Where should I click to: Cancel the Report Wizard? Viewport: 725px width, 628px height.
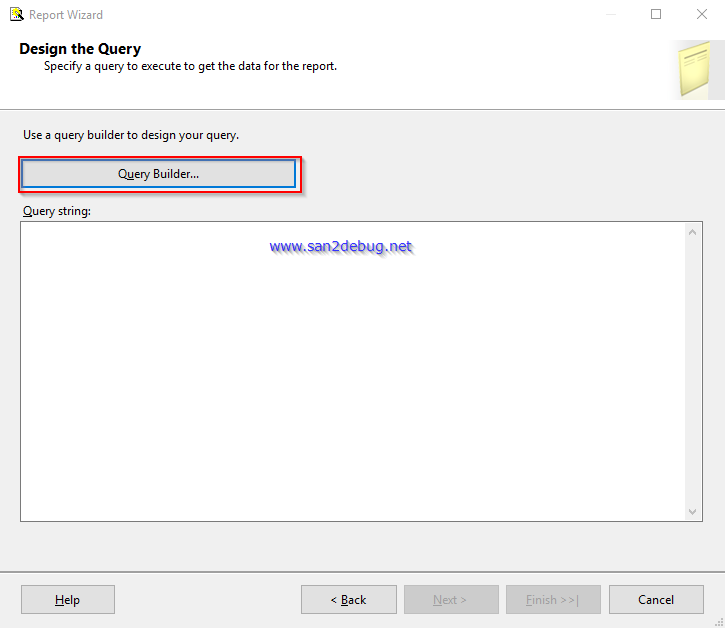click(x=656, y=600)
